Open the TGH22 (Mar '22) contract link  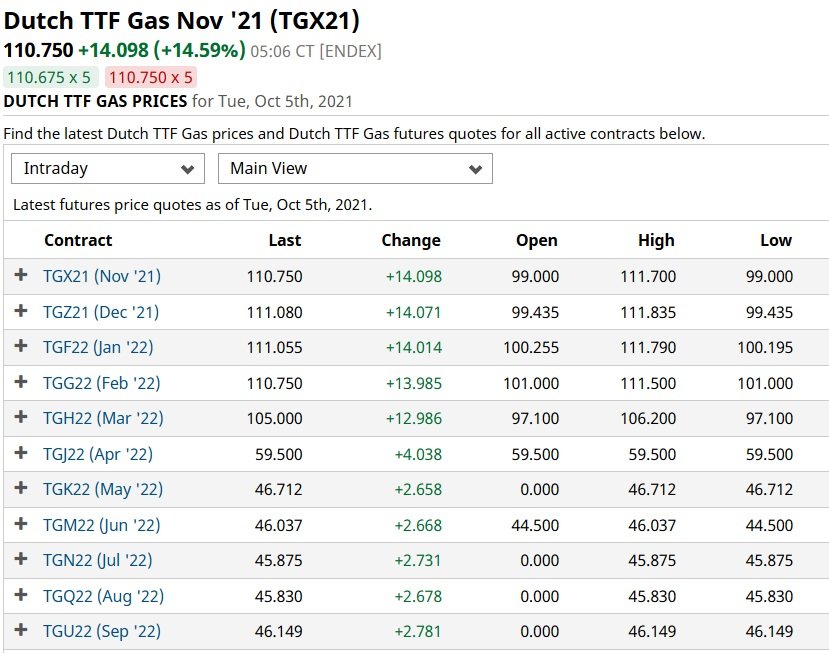click(104, 418)
